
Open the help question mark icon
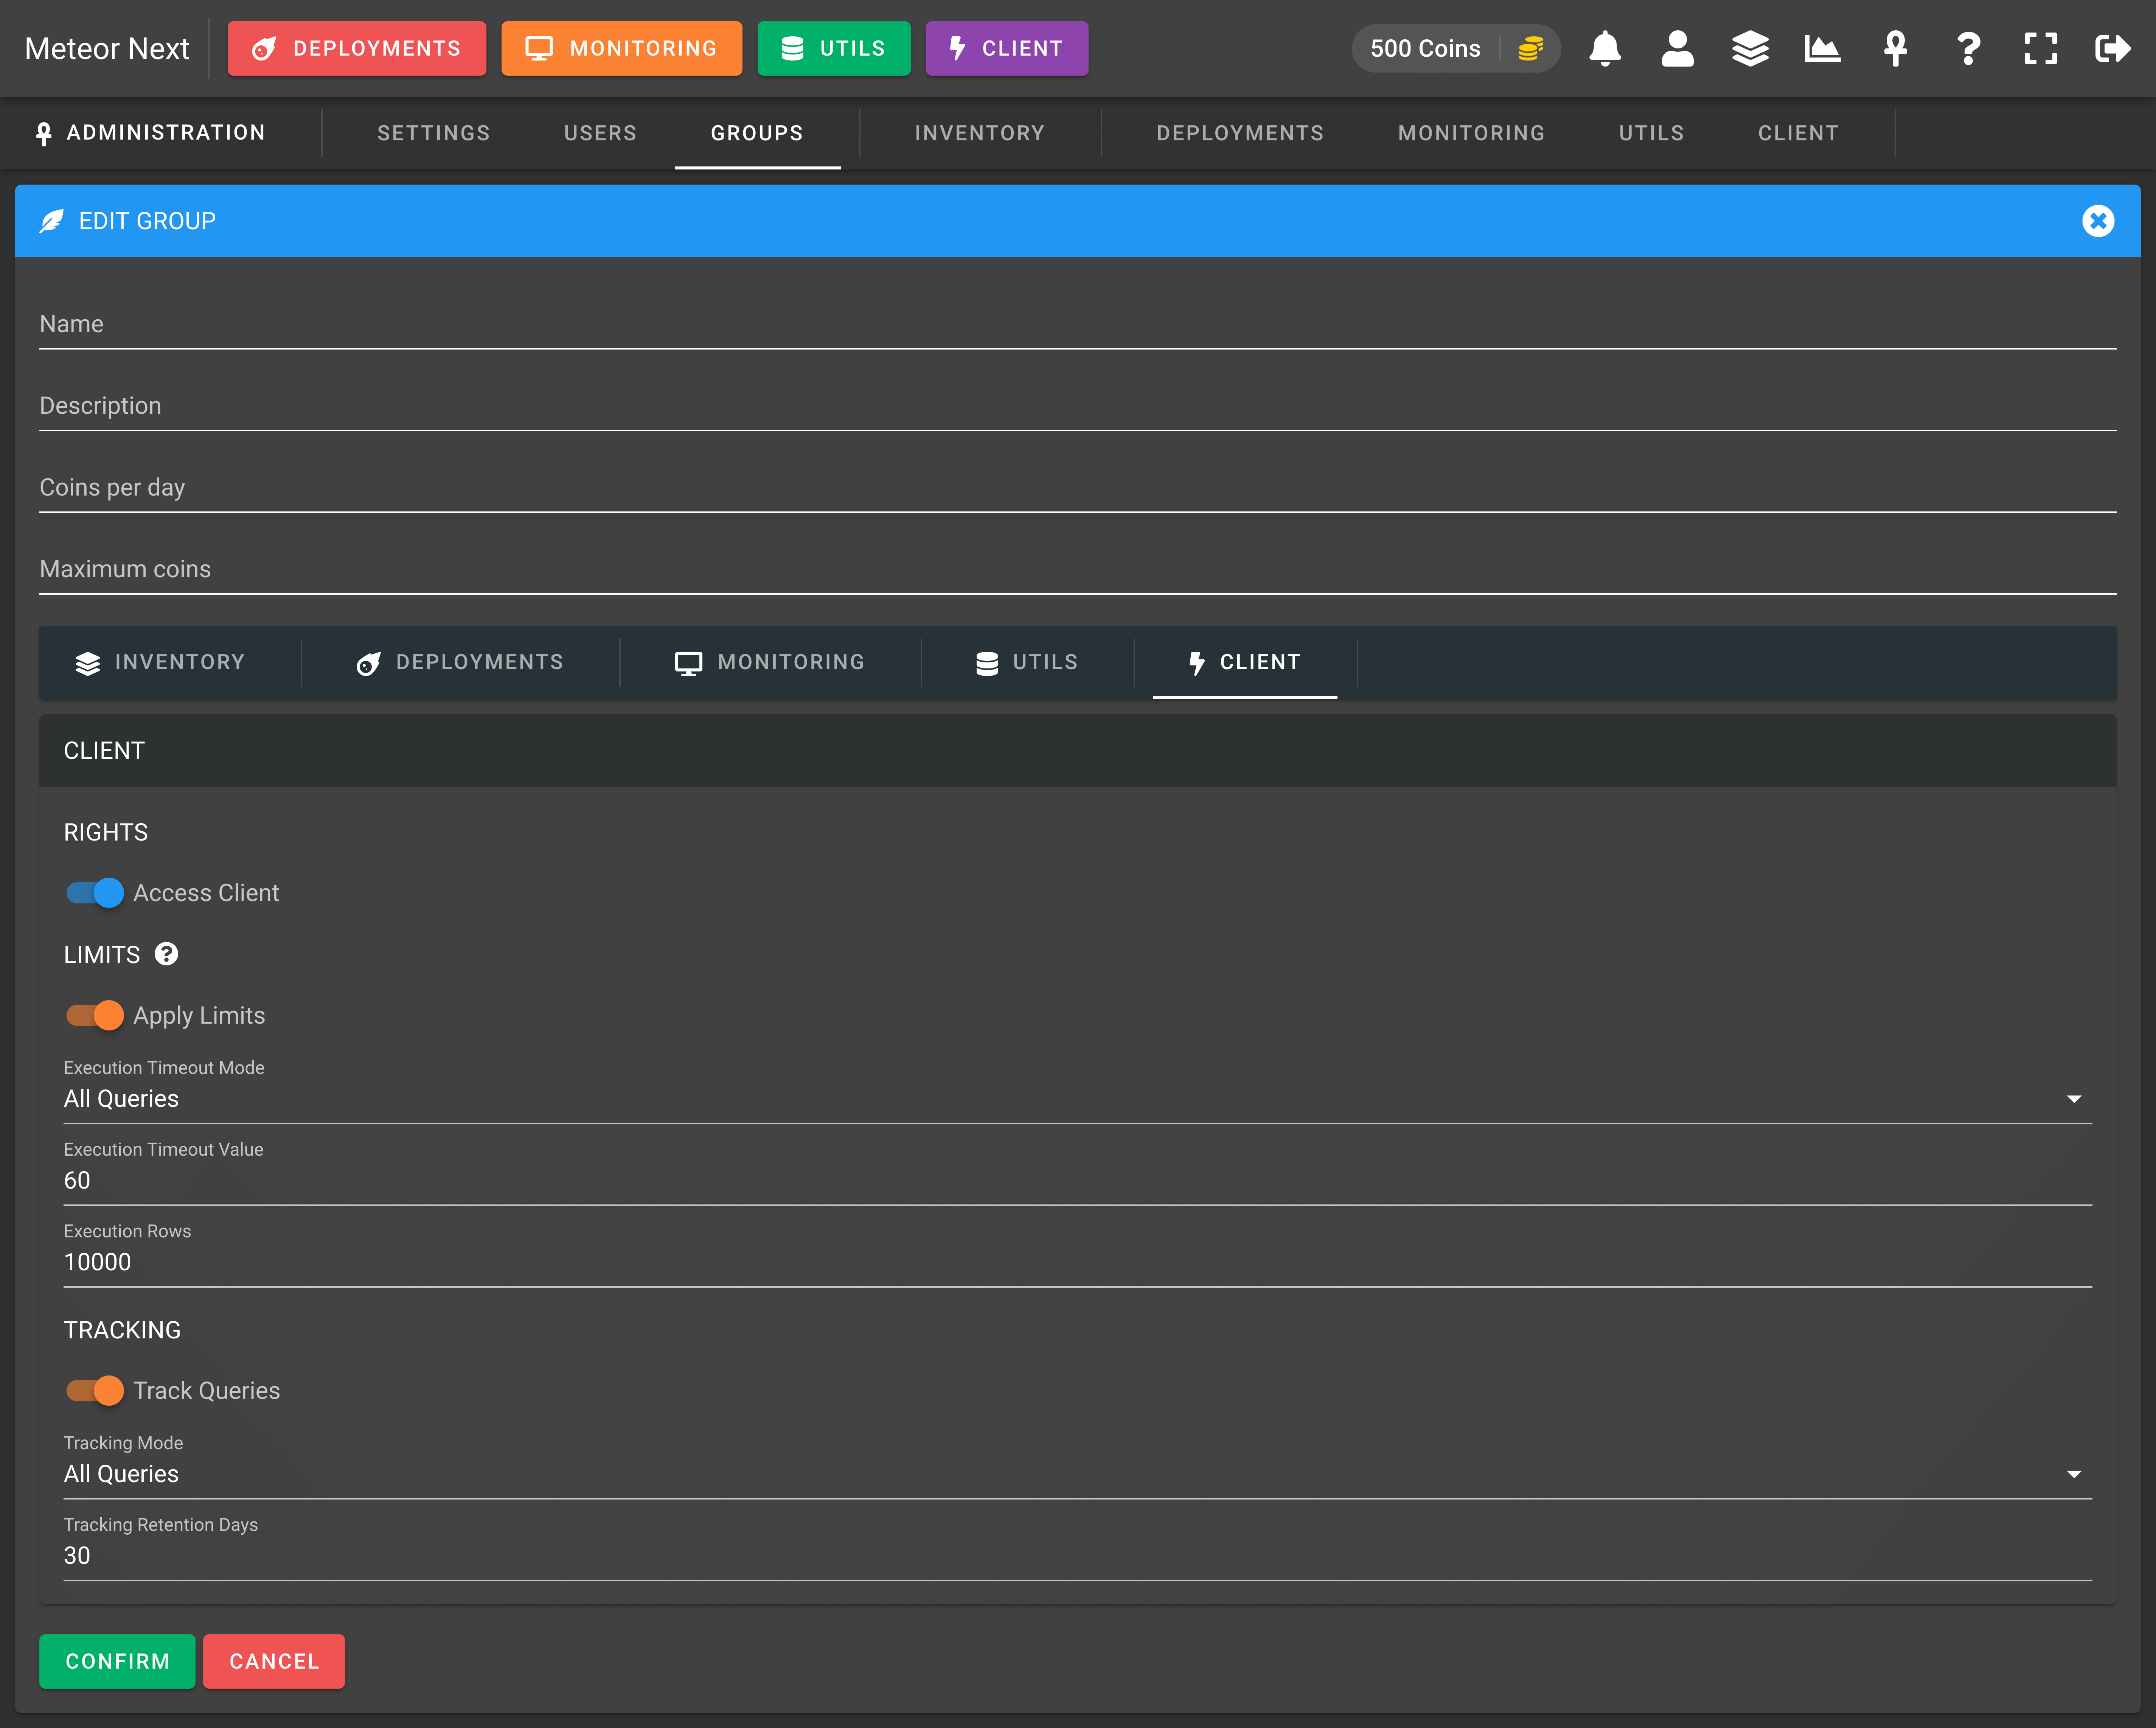point(1968,48)
